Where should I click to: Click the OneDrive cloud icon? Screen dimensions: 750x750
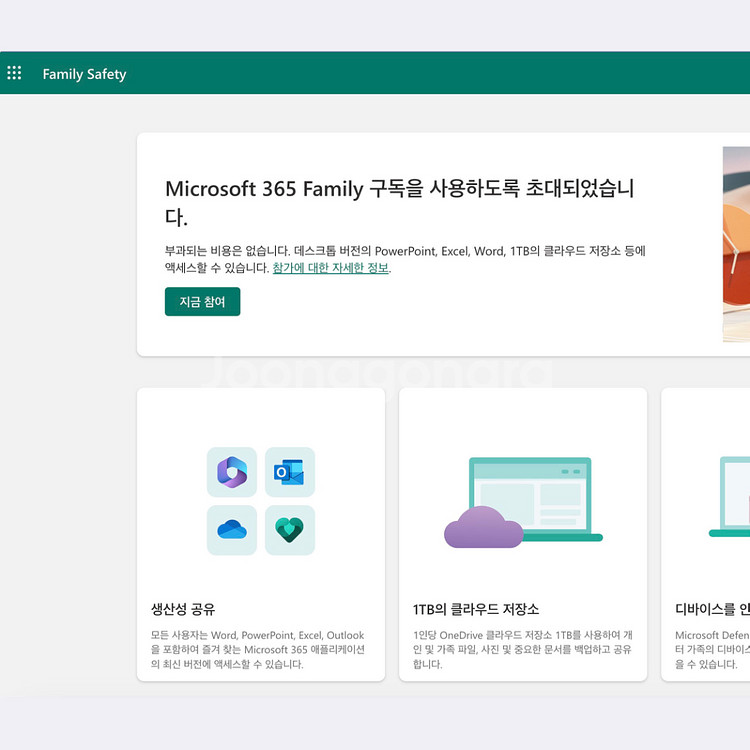tap(232, 530)
